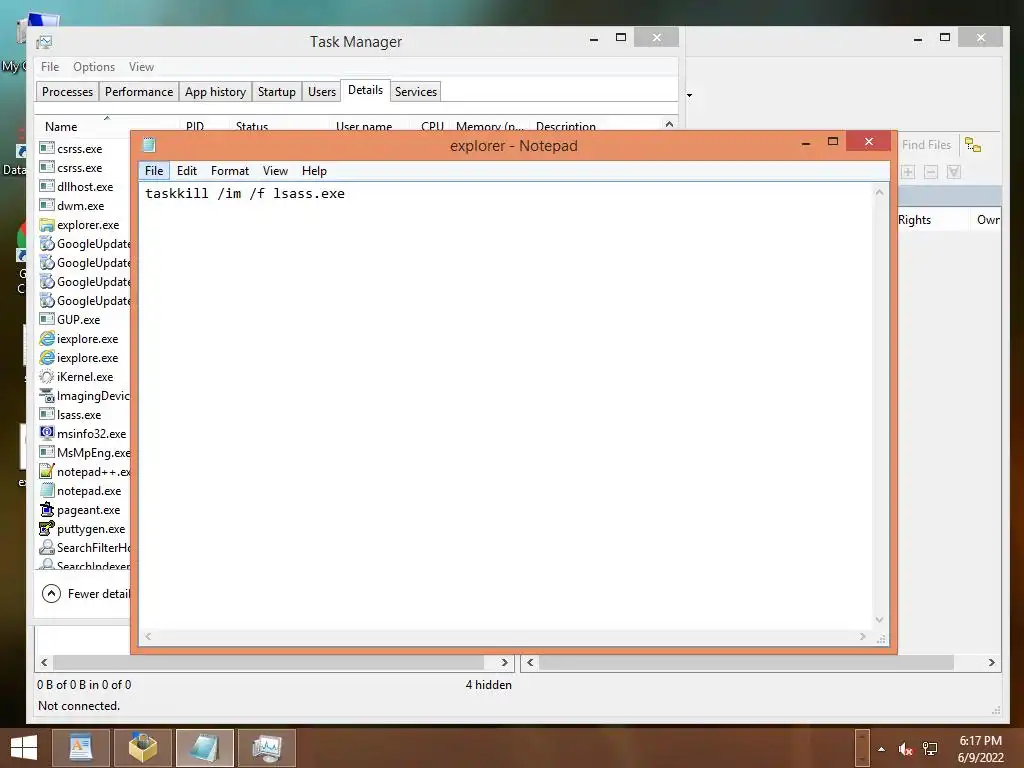This screenshot has width=1024, height=768.
Task: Select the Details tab in Task Manager
Action: [x=366, y=90]
